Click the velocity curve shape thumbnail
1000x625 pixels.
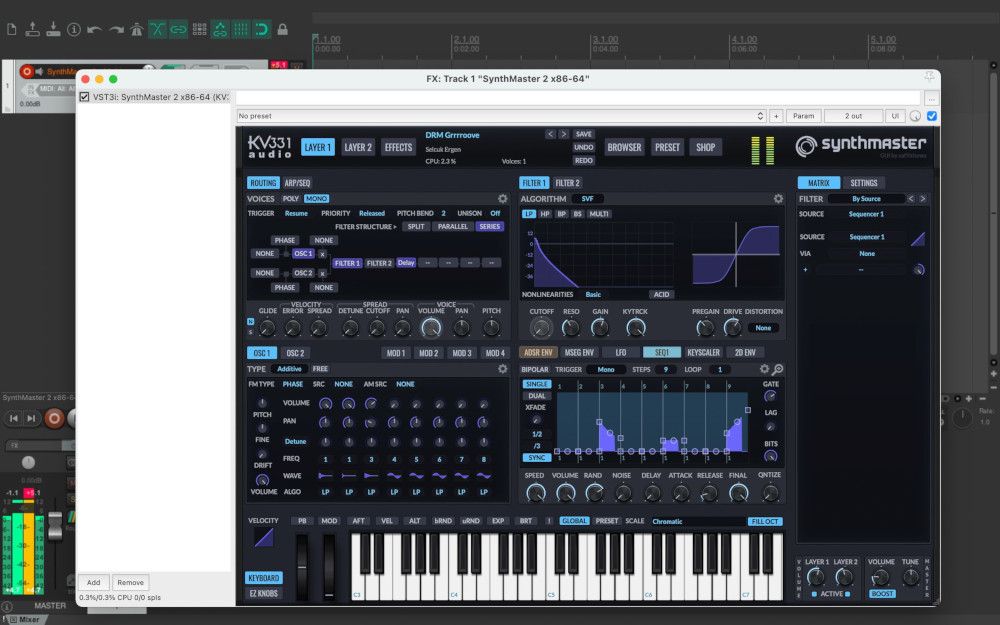pyautogui.click(x=263, y=538)
